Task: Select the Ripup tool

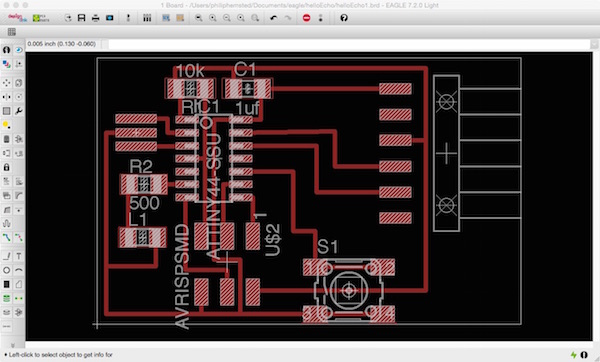Action: coord(18,238)
